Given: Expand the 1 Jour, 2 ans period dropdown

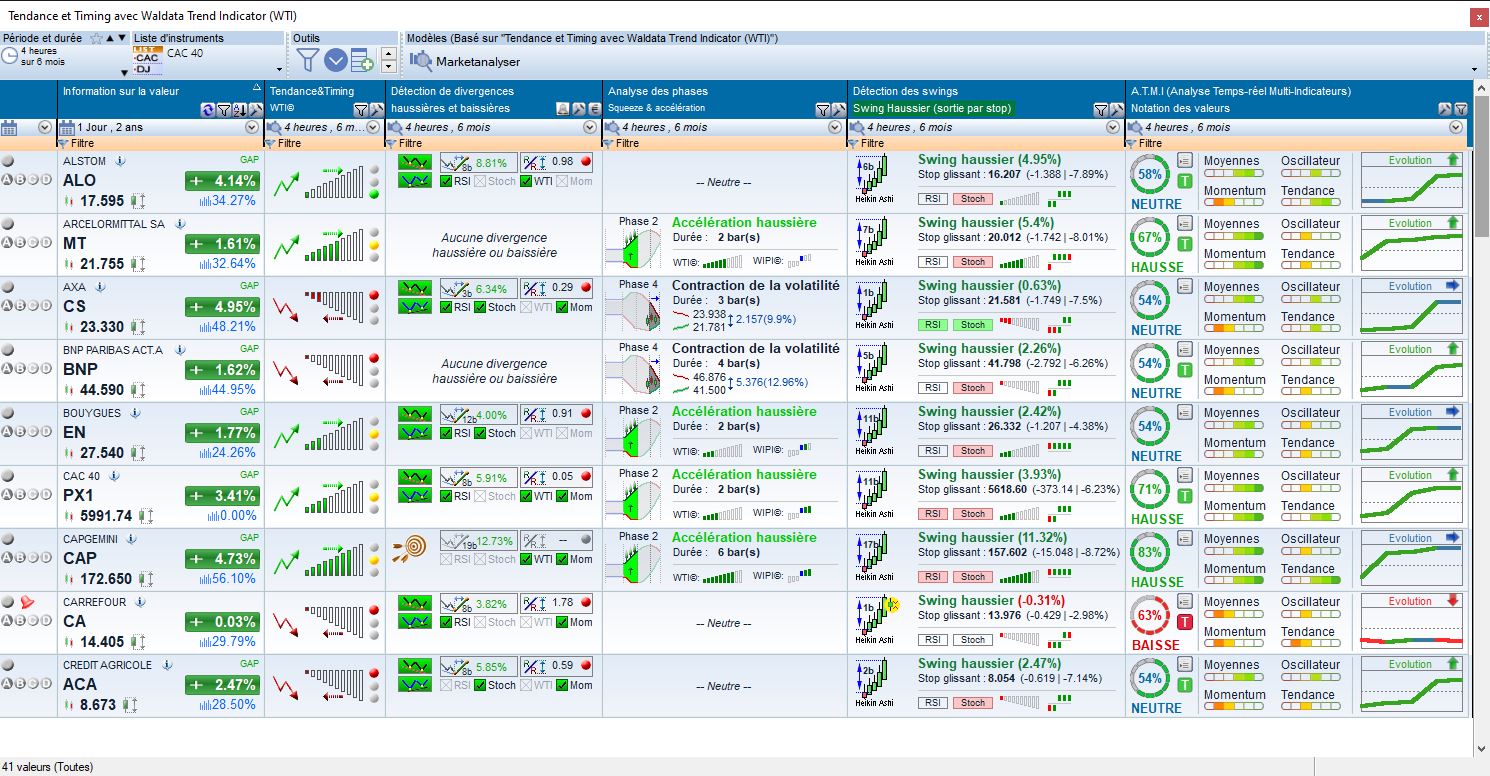Looking at the screenshot, I should pos(252,127).
